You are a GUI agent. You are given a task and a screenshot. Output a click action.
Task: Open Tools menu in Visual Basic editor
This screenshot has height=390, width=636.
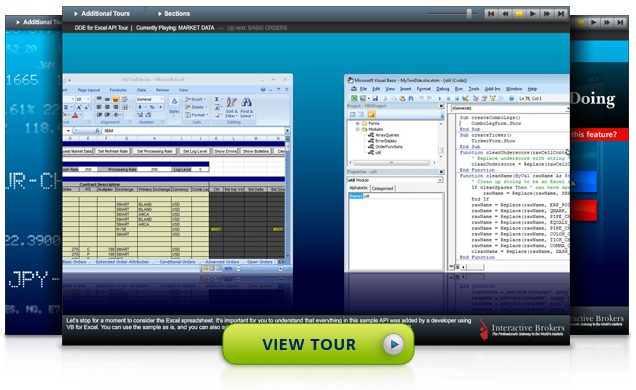473,89
